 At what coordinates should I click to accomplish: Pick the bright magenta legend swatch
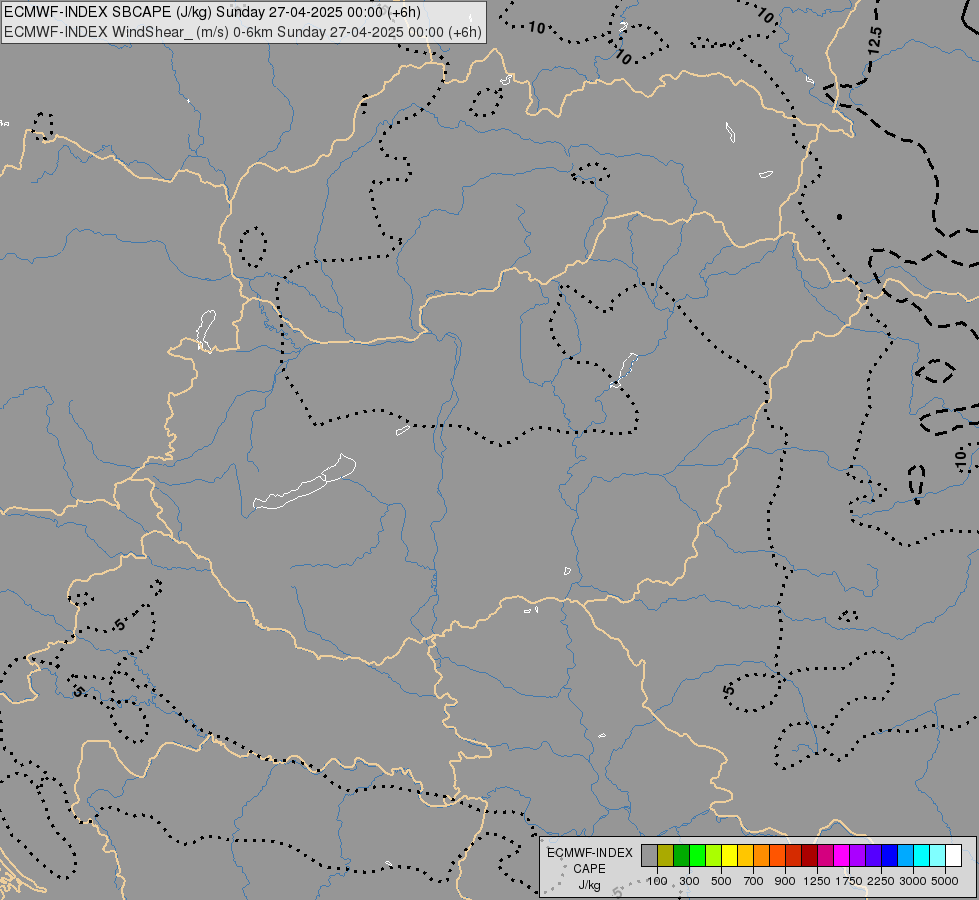842,855
